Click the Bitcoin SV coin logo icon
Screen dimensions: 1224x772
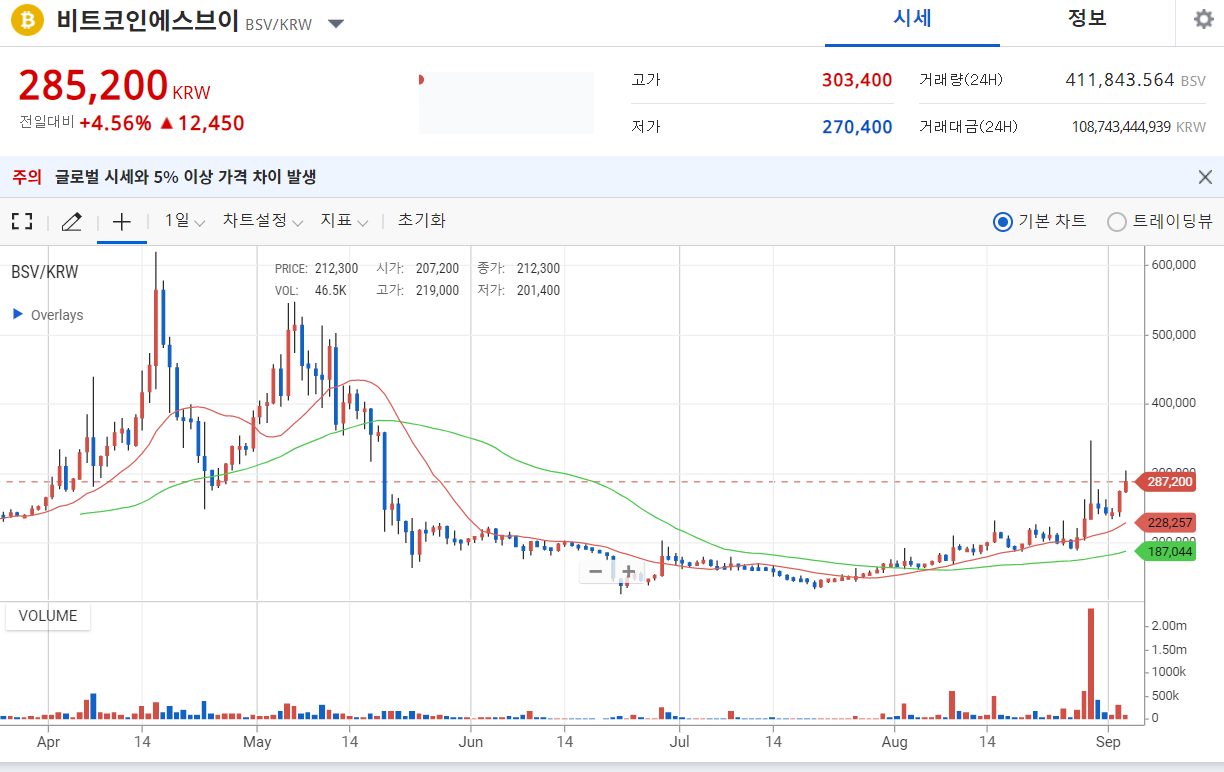(x=28, y=19)
